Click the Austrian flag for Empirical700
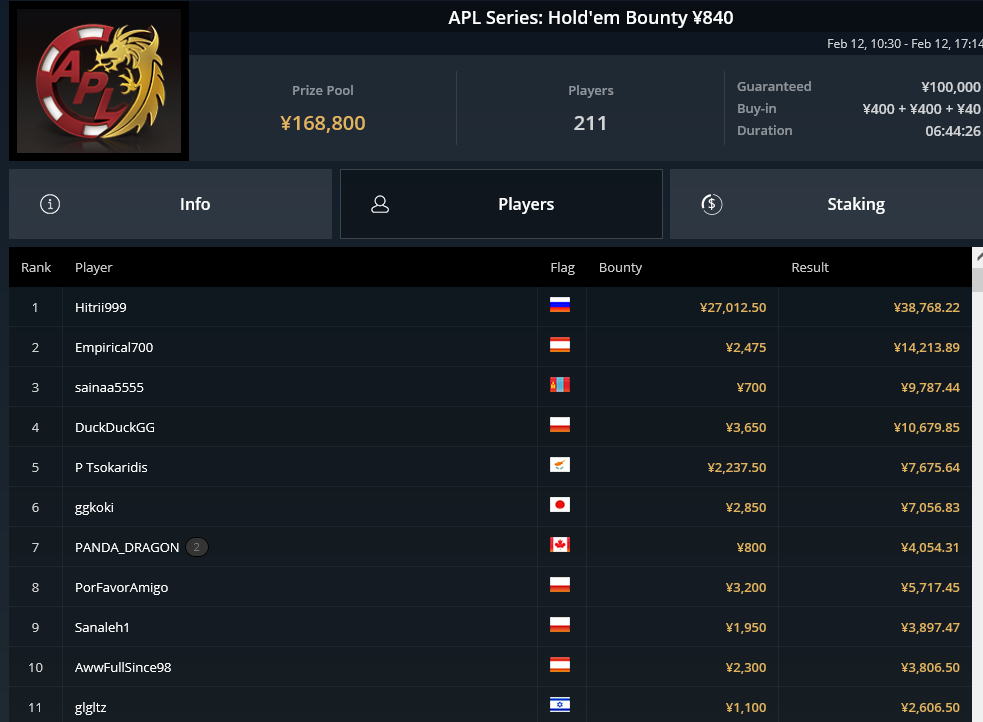This screenshot has height=722, width=983. pyautogui.click(x=560, y=345)
